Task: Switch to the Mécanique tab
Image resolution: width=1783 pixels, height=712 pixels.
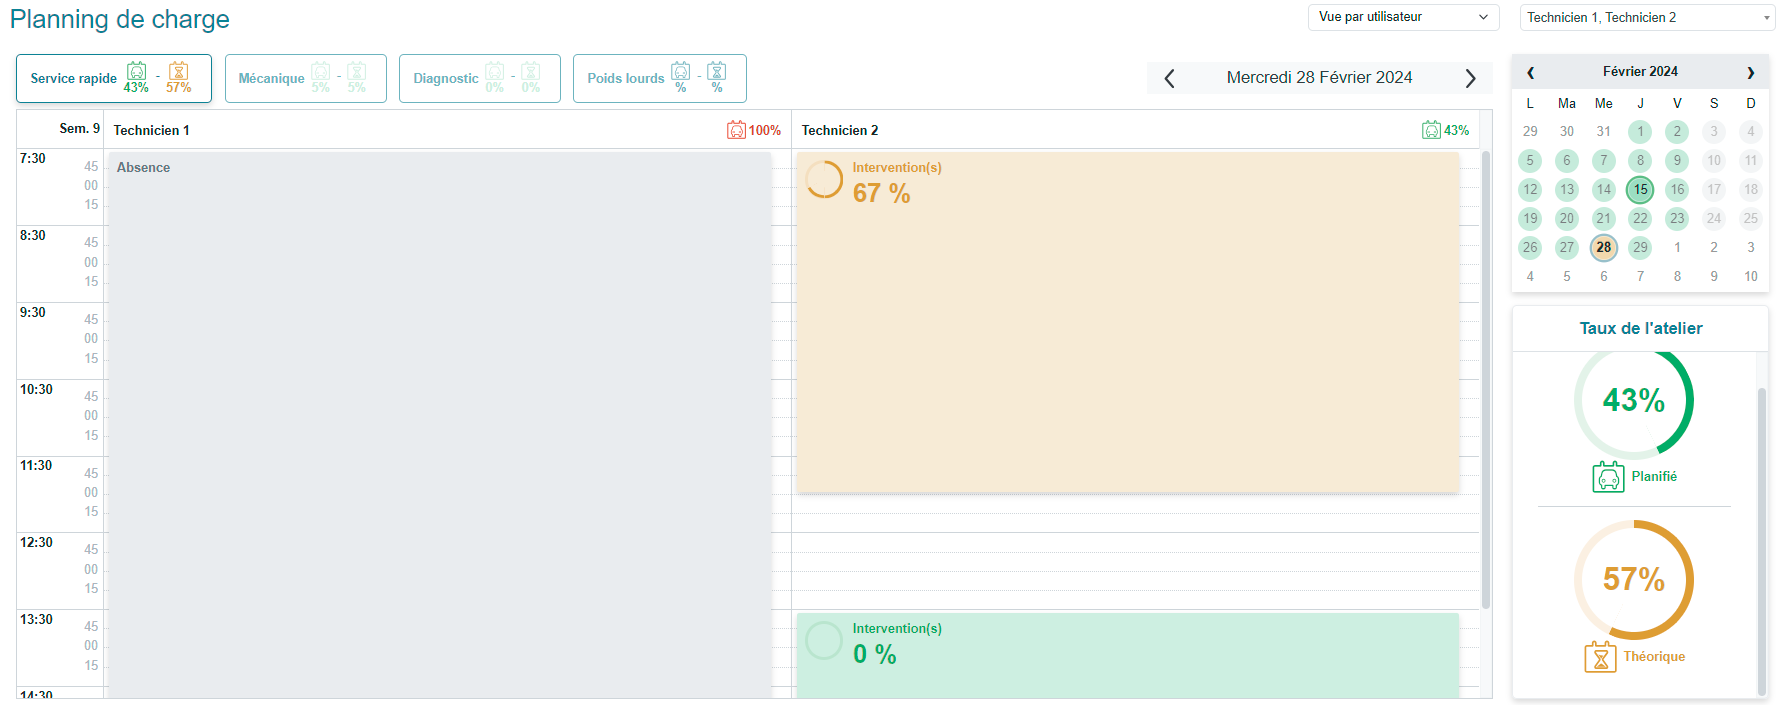Action: click(306, 78)
